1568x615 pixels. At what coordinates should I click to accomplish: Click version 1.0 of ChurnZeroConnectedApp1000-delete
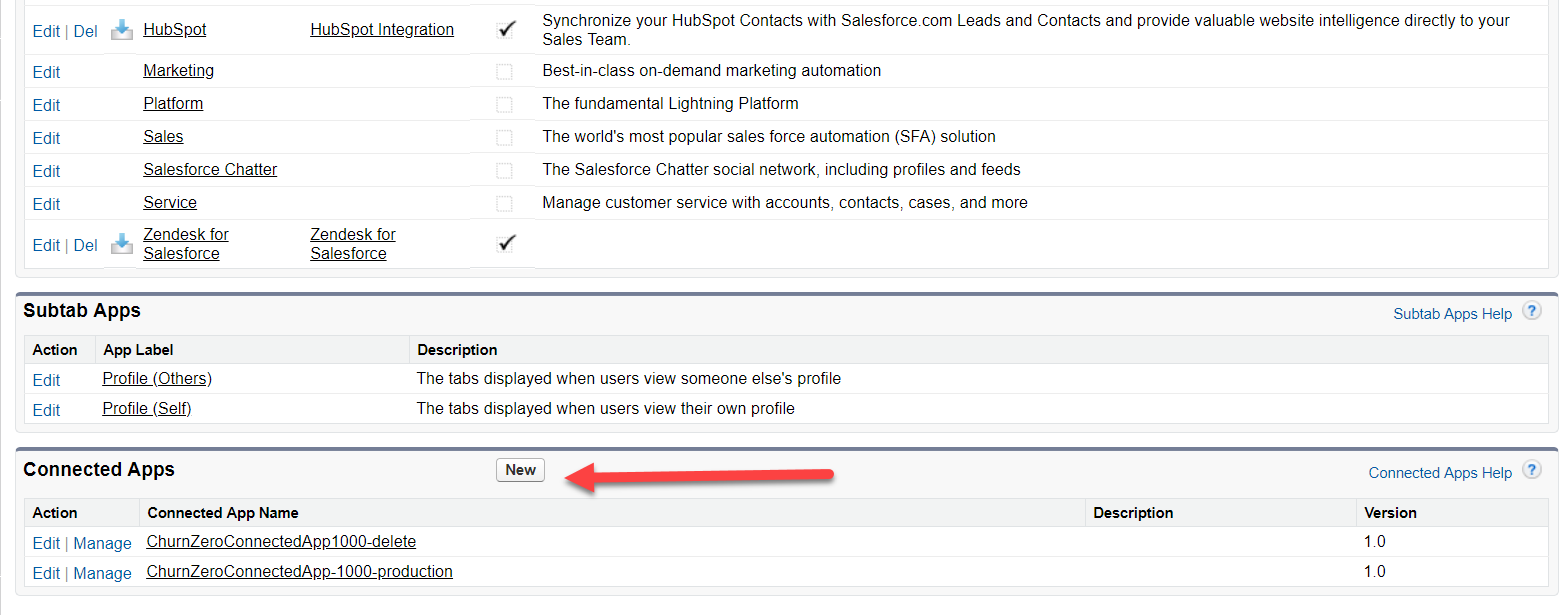1375,541
